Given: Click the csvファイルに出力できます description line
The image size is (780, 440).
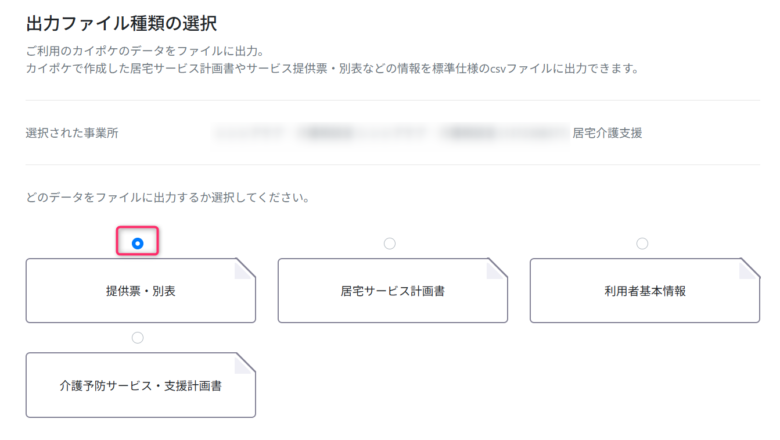Looking at the screenshot, I should click(332, 69).
